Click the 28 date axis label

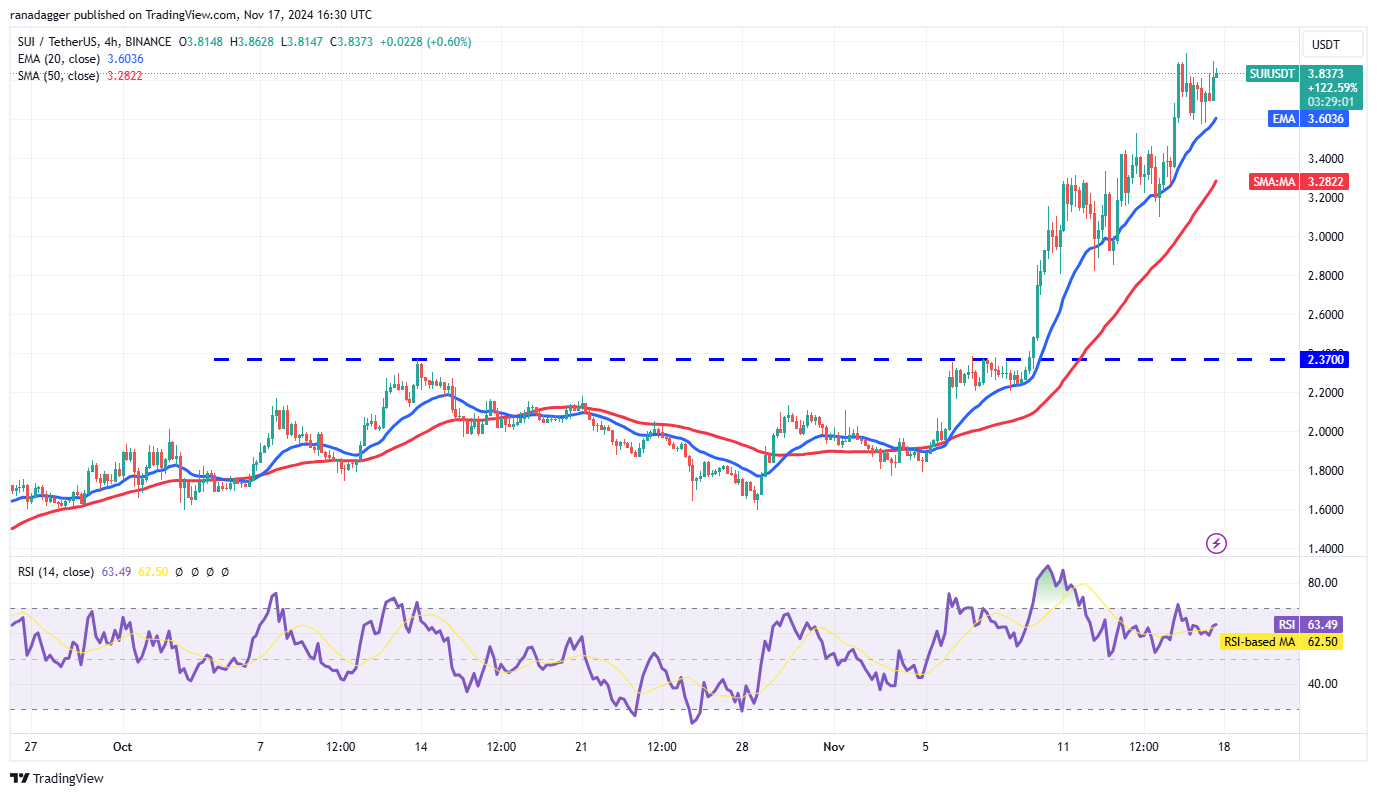point(743,747)
